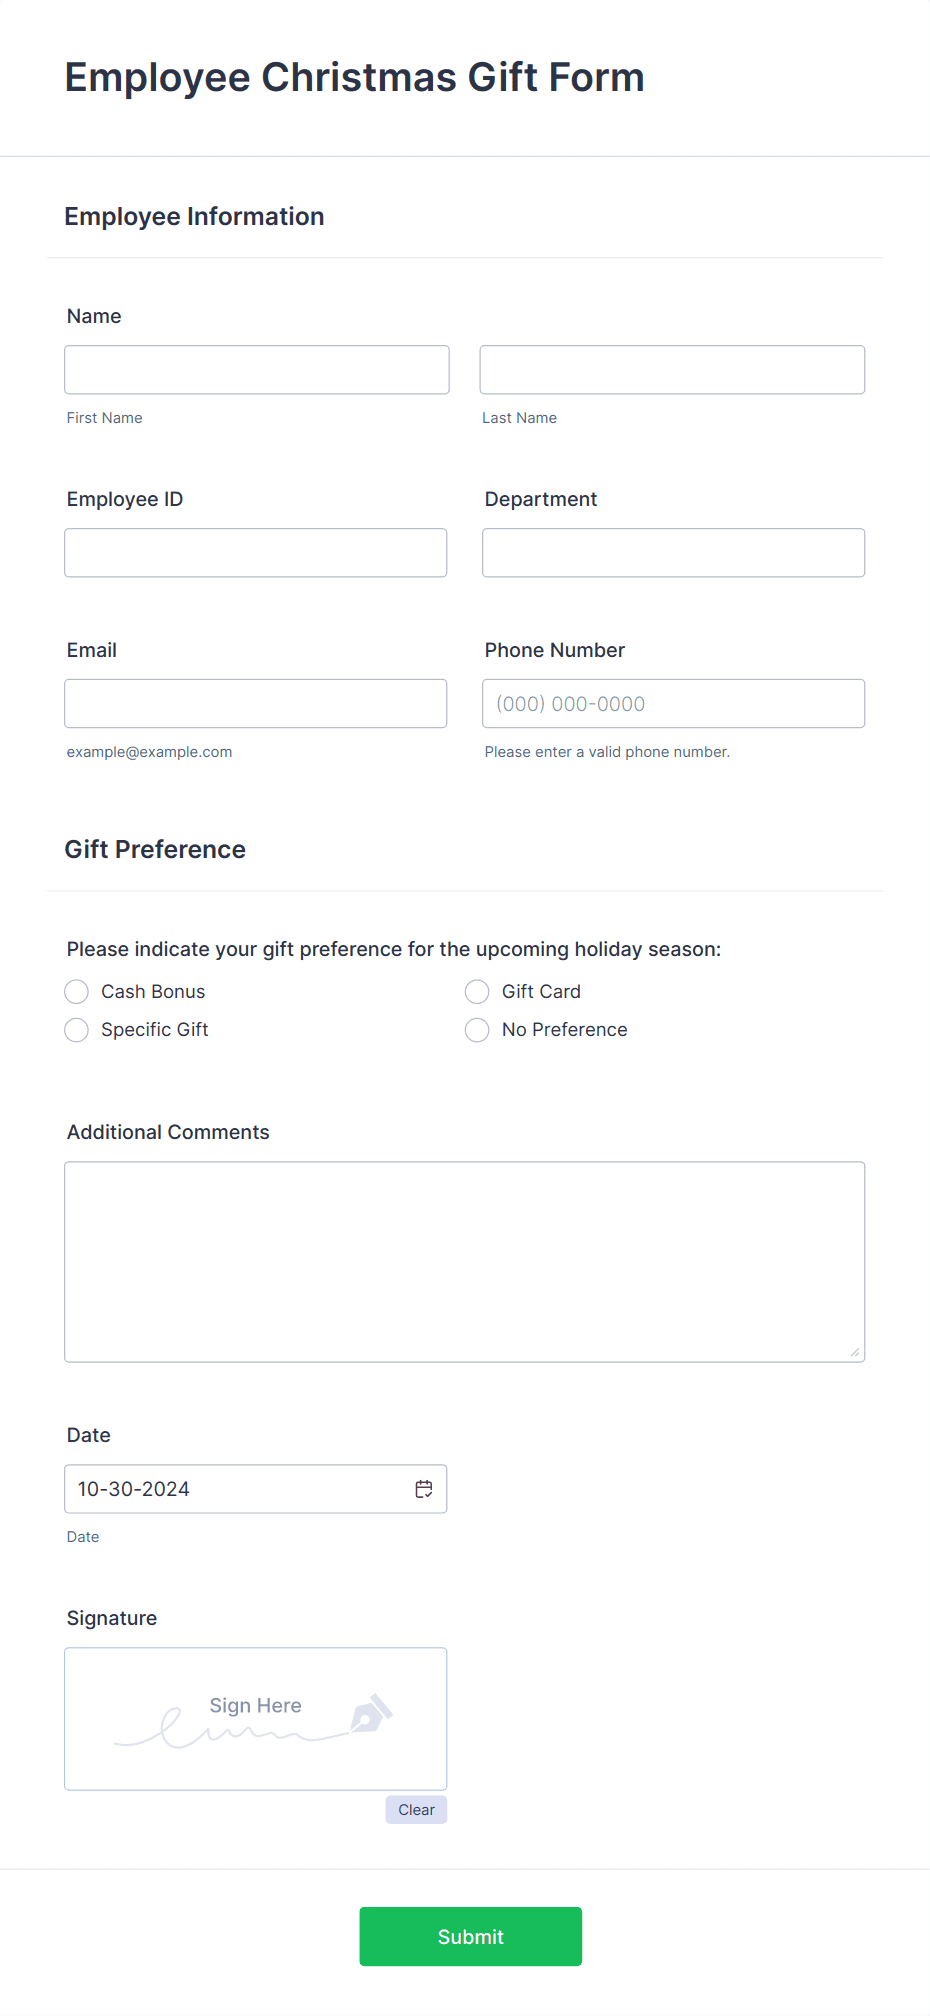Select the Cash Bonus option
The image size is (930, 2016).
76,991
